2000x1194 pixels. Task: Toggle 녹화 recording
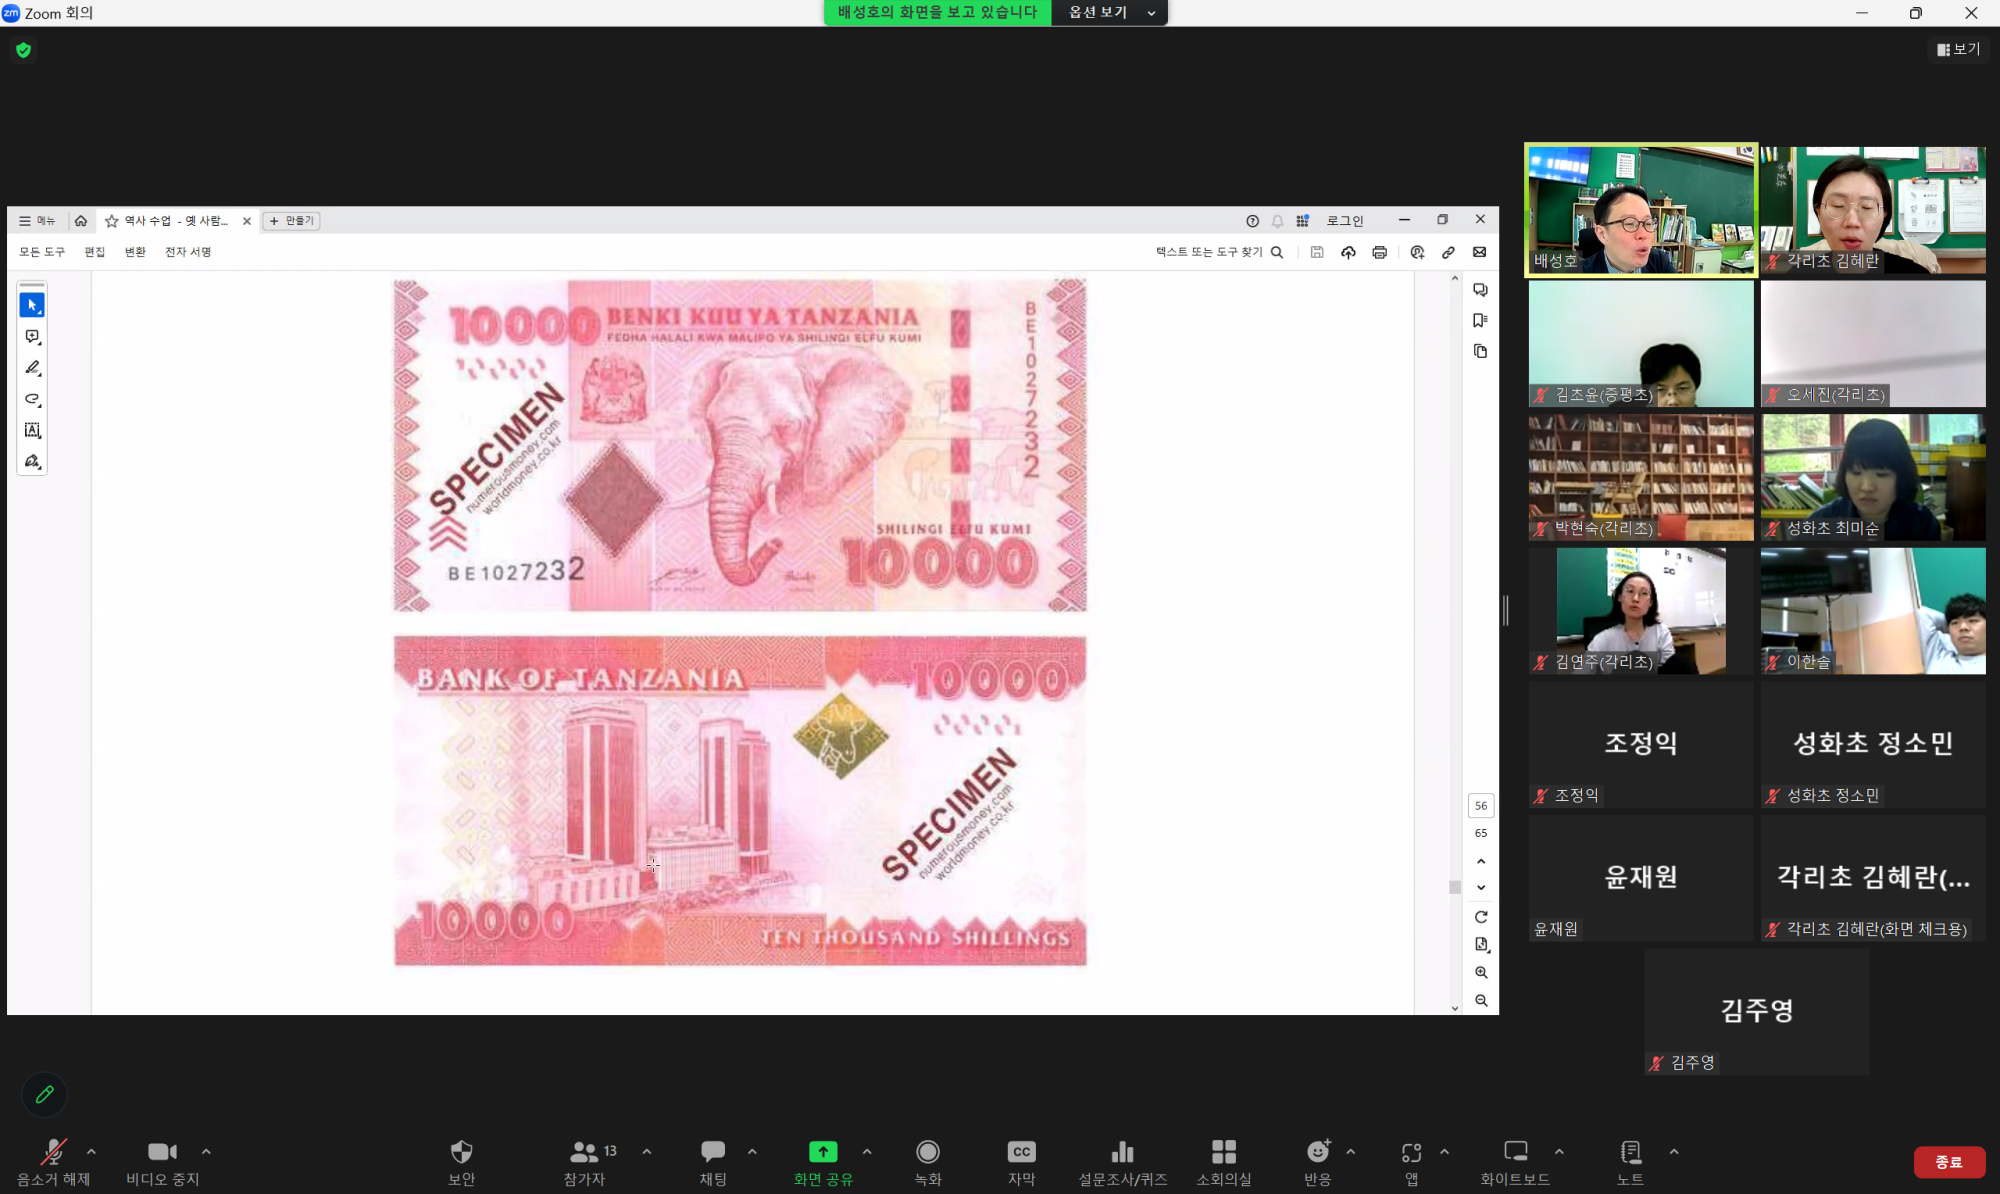pos(928,1162)
